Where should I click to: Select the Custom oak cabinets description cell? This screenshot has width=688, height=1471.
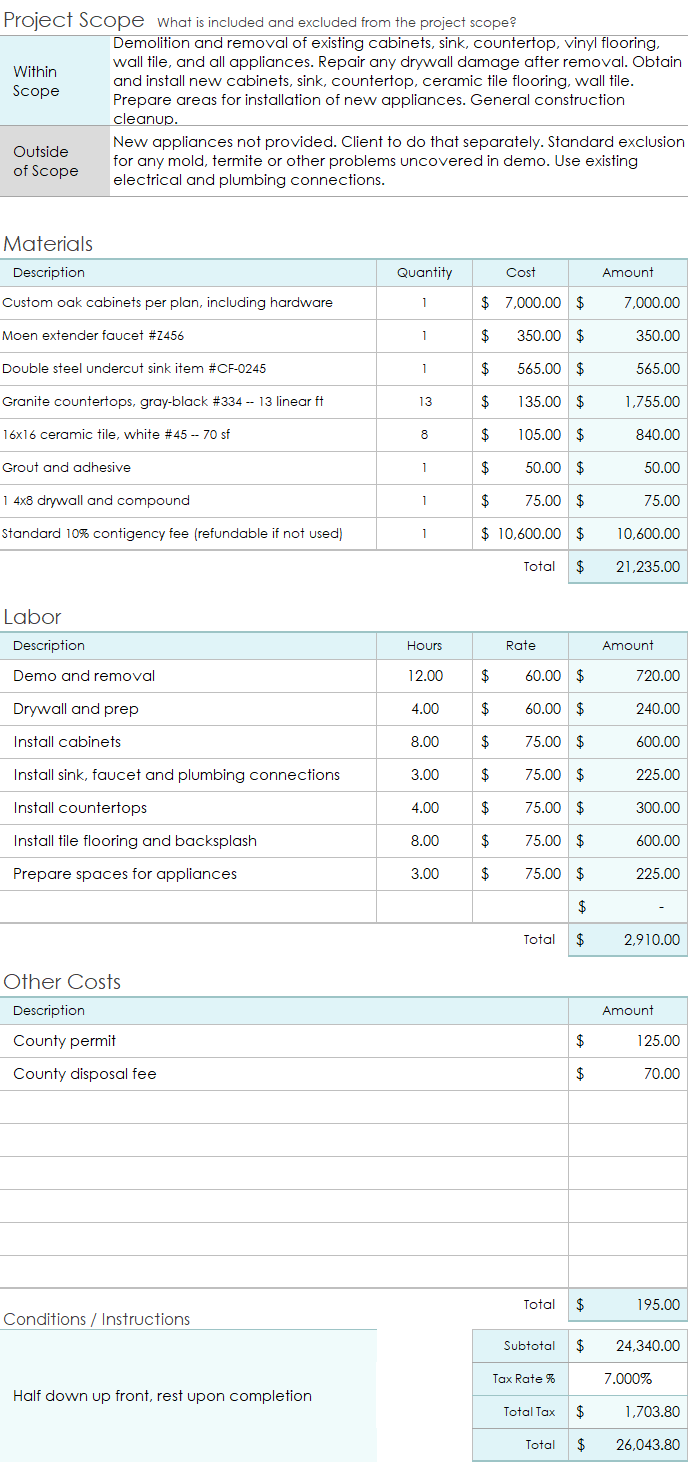188,303
